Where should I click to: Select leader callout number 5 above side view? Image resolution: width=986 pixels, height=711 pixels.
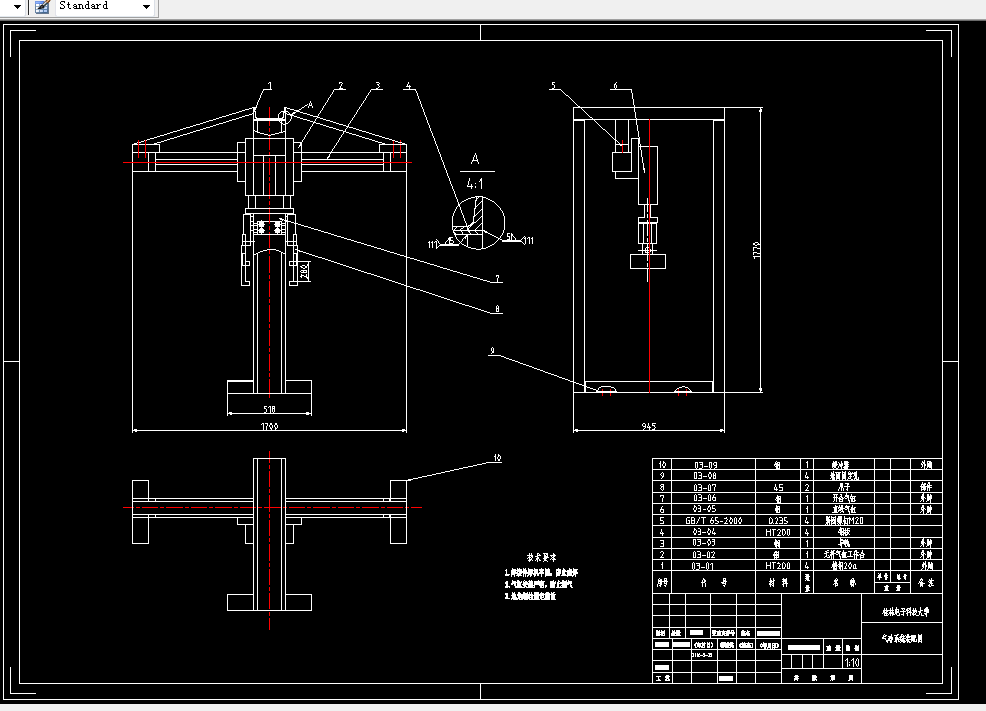(553, 85)
